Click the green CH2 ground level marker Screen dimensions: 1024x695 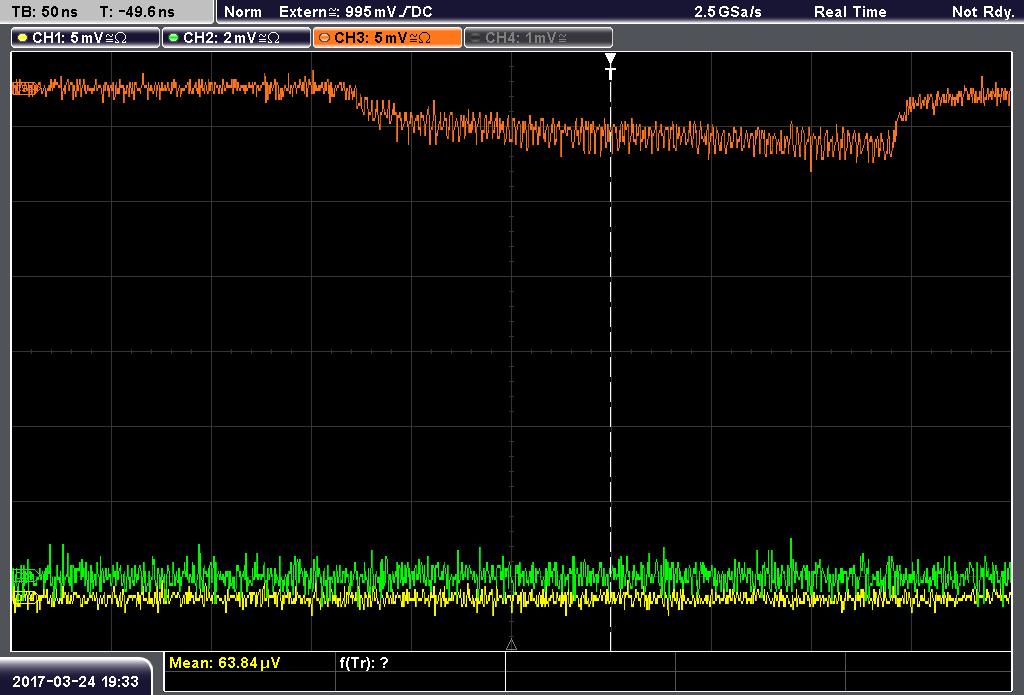(x=25, y=576)
